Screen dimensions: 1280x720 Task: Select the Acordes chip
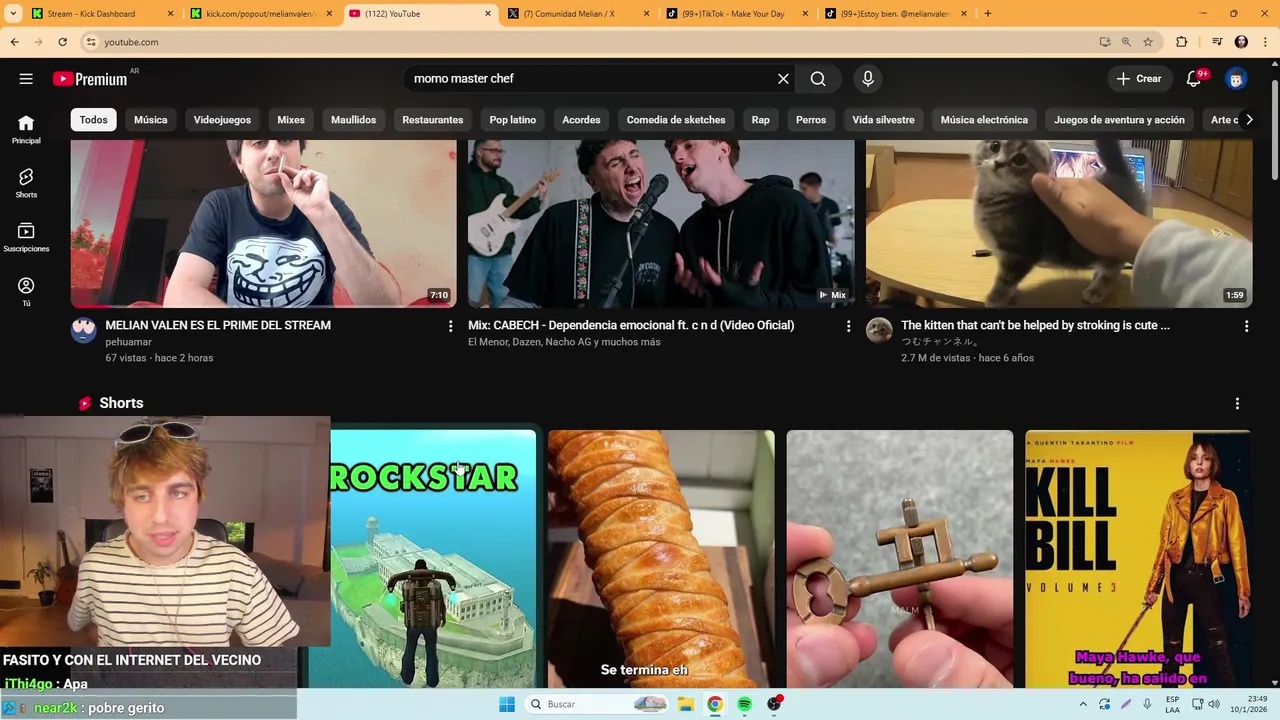point(581,120)
